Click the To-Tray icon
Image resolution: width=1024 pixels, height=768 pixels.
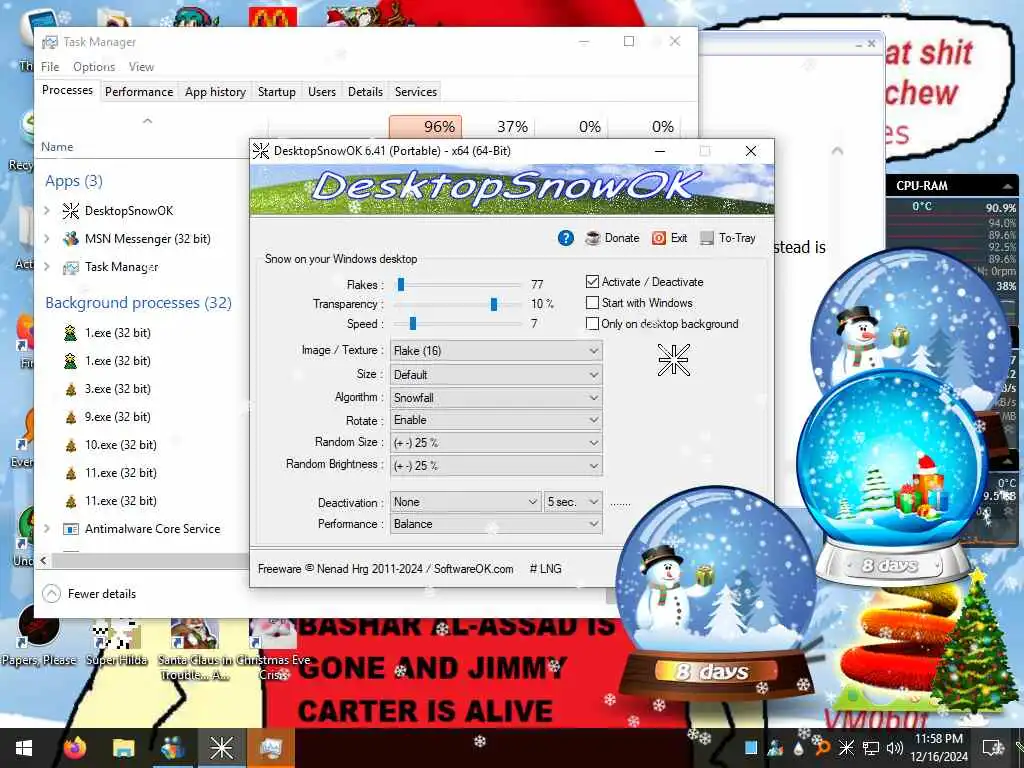(707, 238)
